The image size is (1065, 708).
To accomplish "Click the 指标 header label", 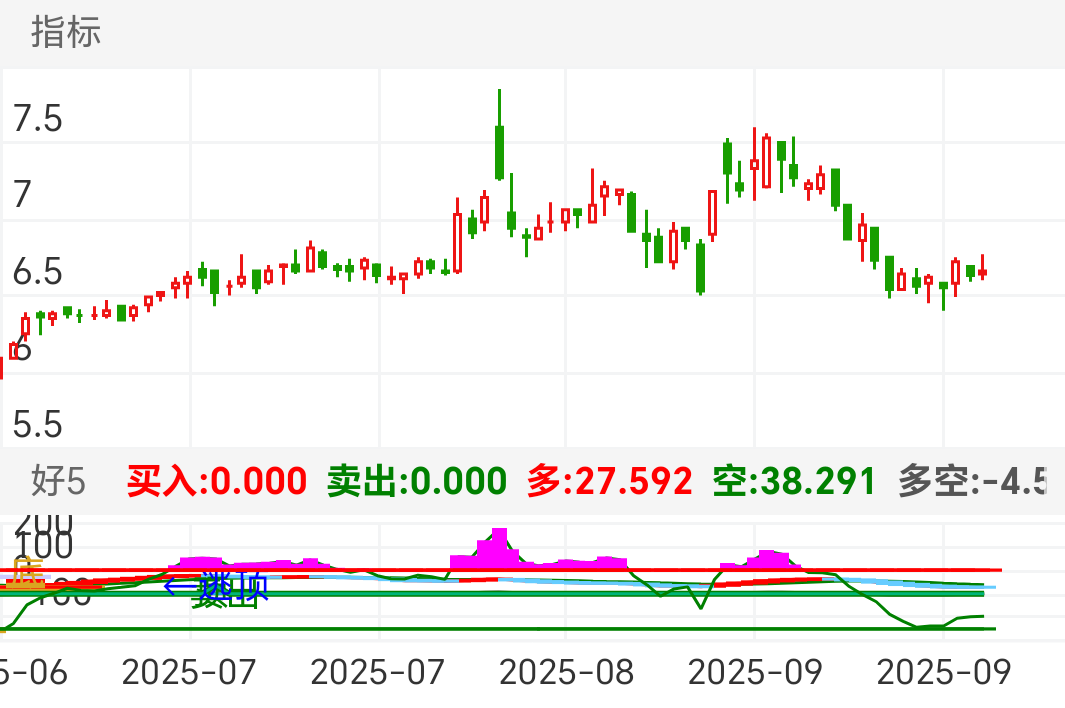I will point(66,33).
